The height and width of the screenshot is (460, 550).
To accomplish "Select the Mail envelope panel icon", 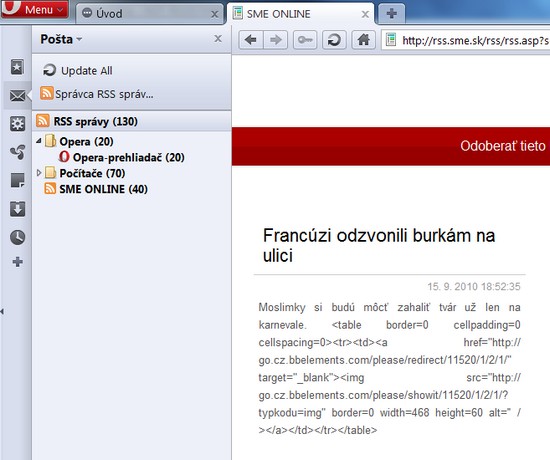I will [x=17, y=95].
